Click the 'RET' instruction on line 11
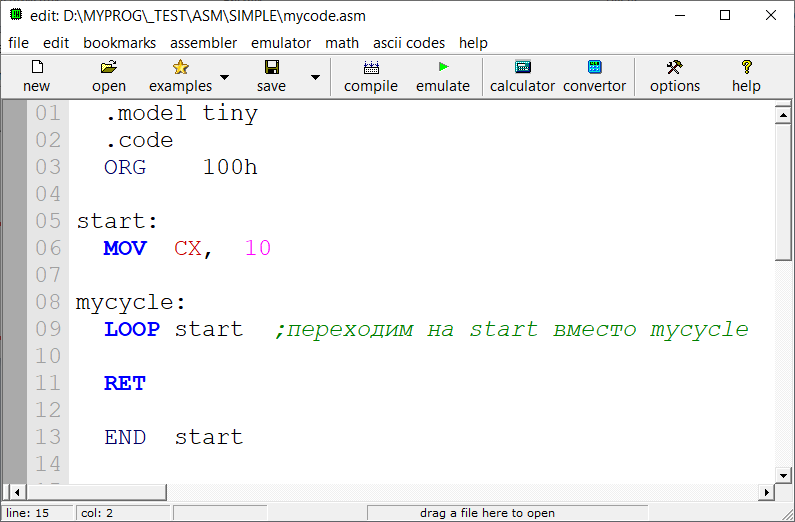This screenshot has width=795, height=522. [125, 383]
